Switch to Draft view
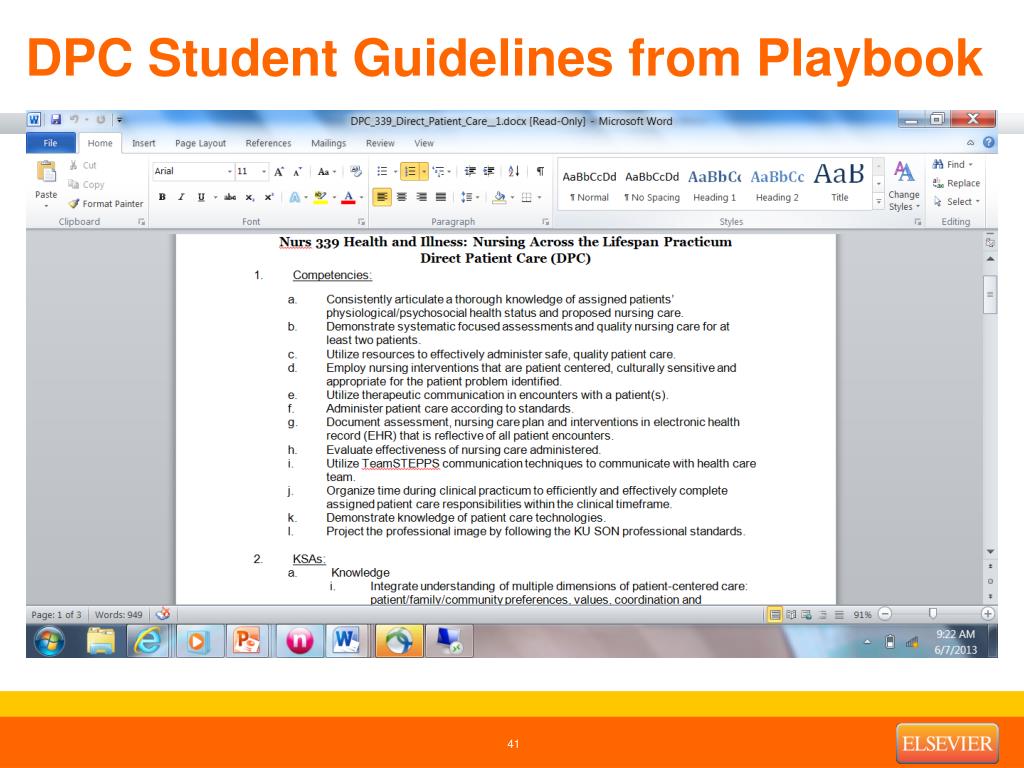1024x768 pixels. pos(839,615)
